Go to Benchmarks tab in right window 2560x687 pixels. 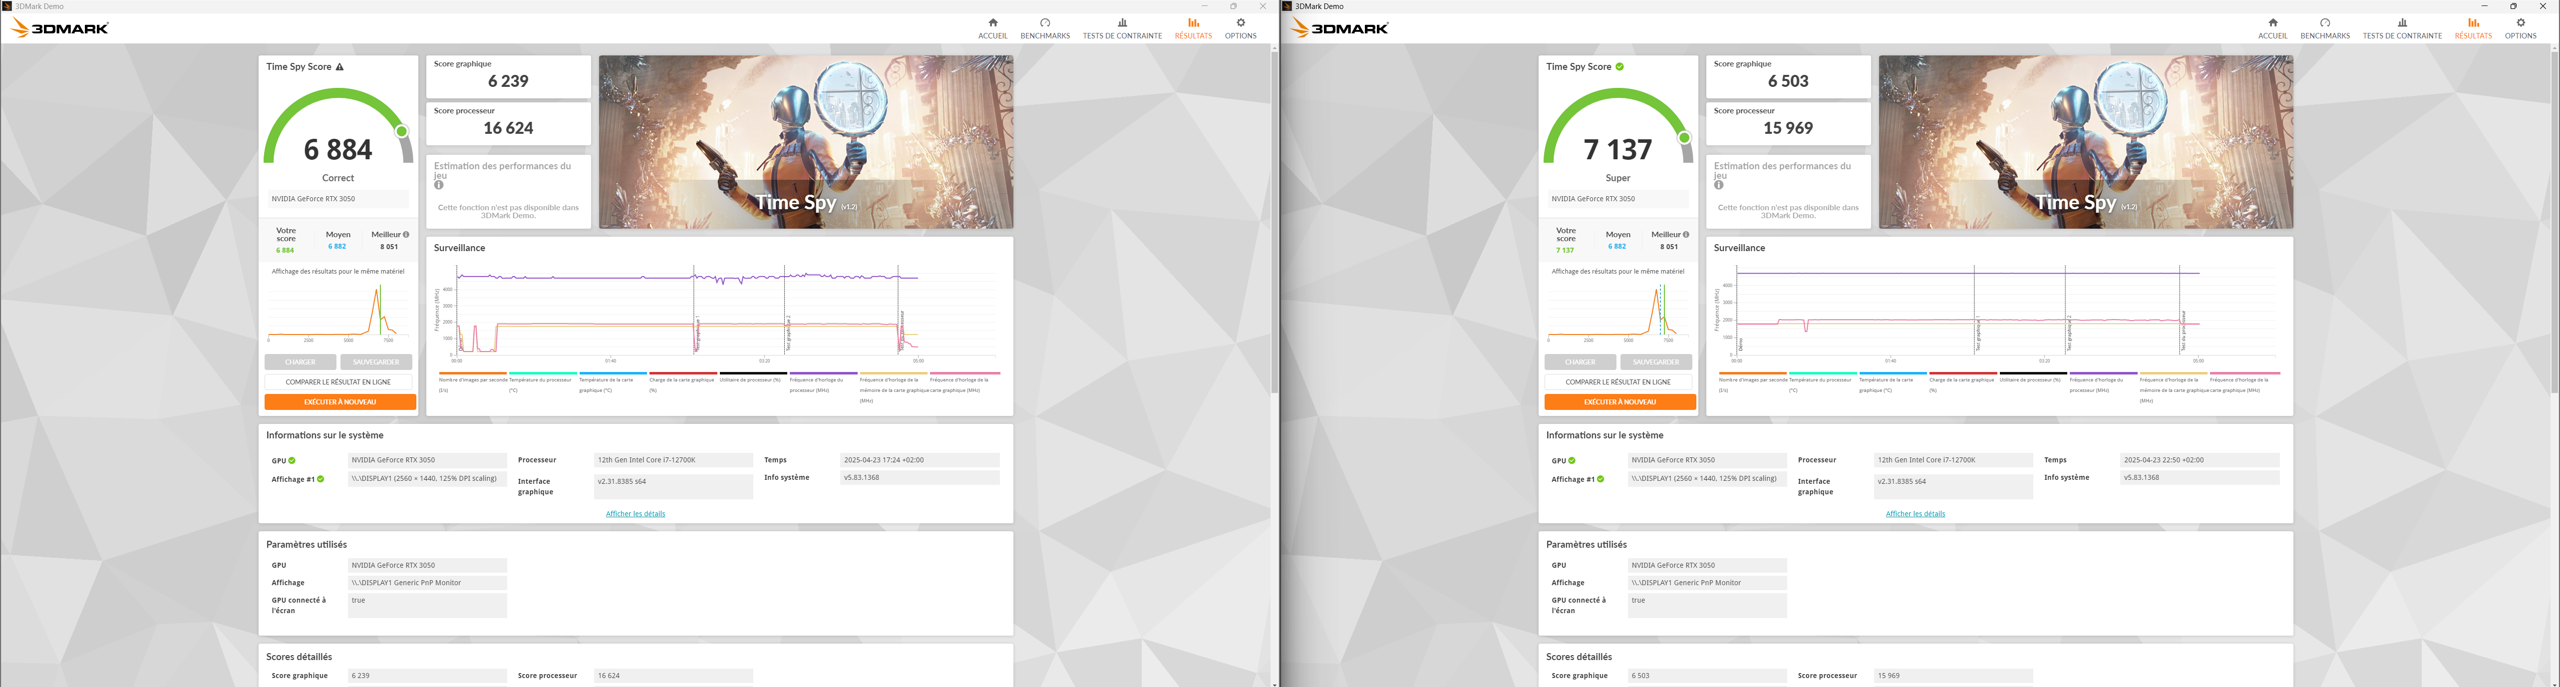point(2325,28)
